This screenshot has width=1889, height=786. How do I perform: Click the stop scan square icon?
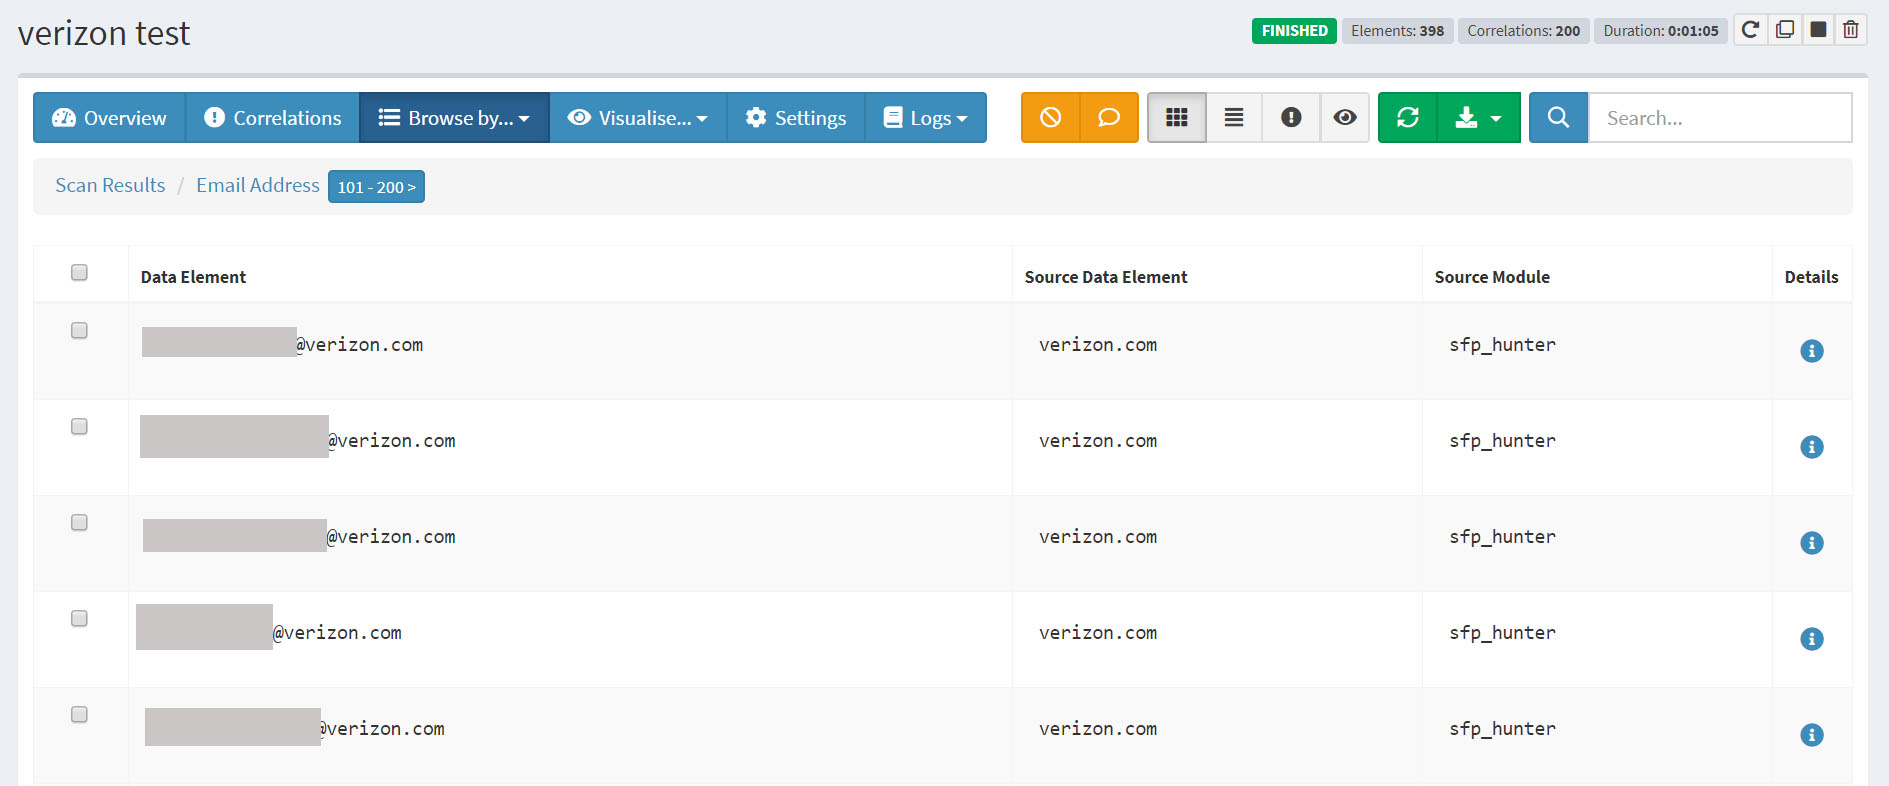(1818, 30)
